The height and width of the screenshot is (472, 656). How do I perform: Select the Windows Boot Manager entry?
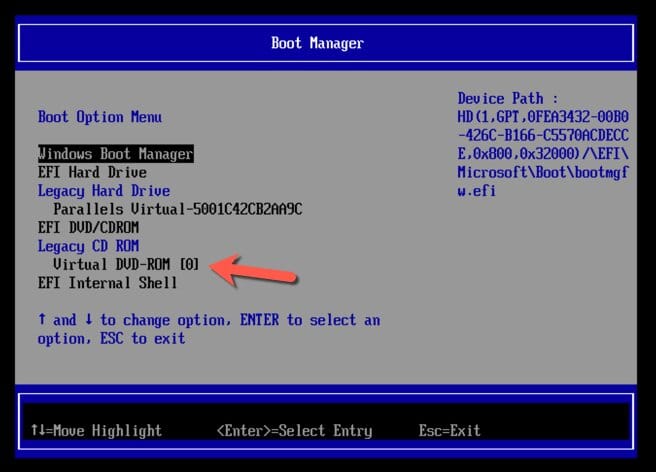115,154
